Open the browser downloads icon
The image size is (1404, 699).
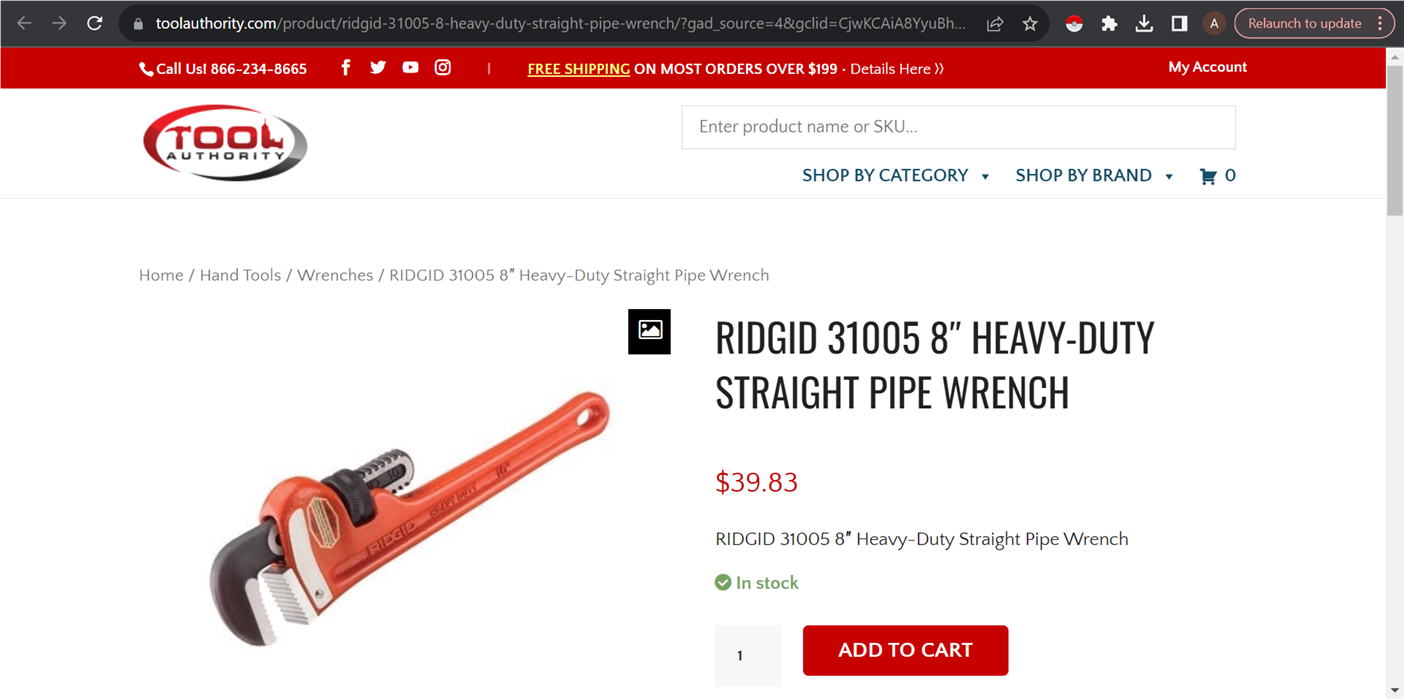coord(1144,23)
